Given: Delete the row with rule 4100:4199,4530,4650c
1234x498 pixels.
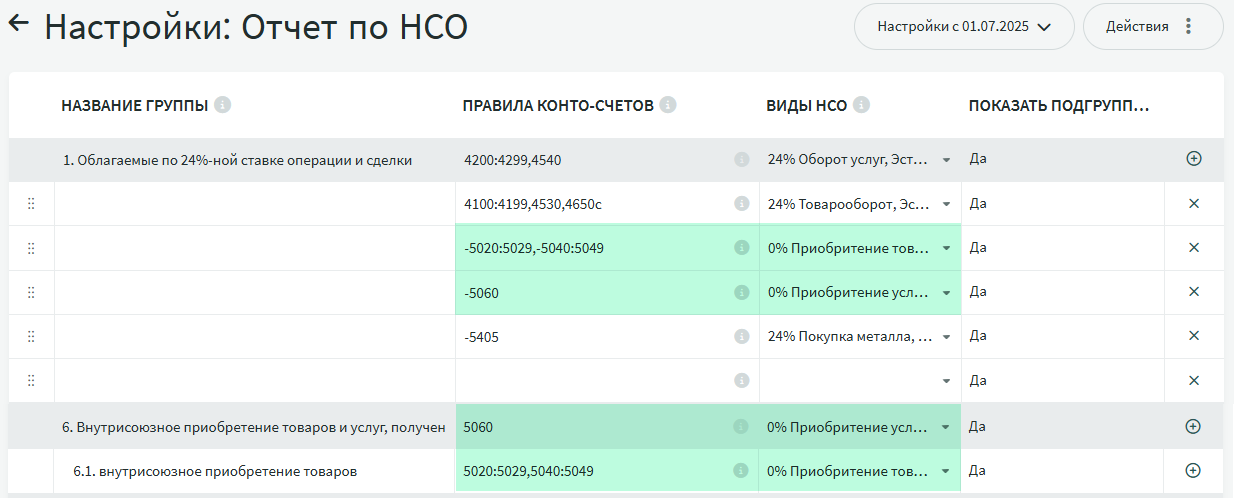Looking at the screenshot, I should click(1193, 204).
